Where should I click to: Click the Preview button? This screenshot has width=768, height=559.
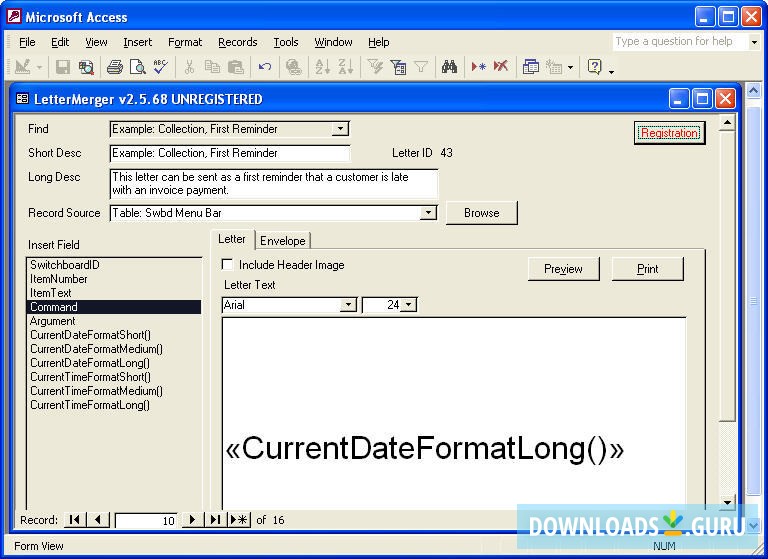563,269
